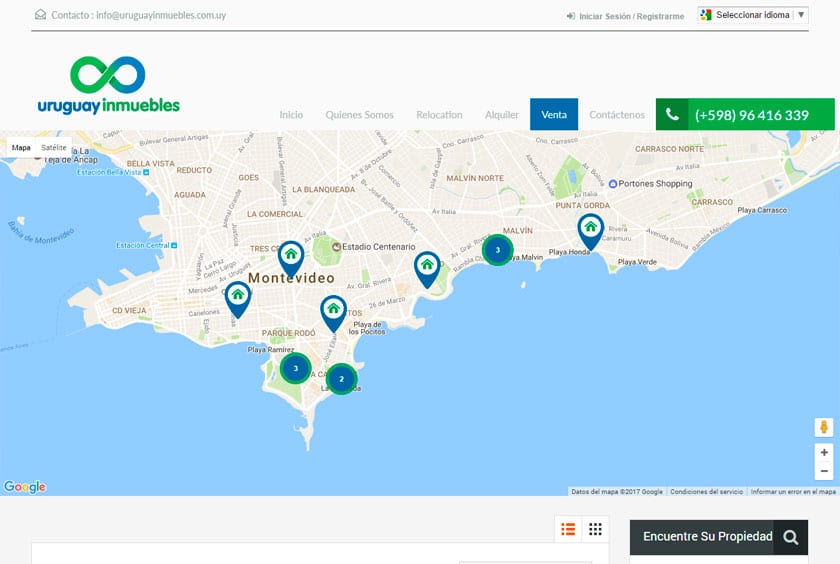Click the CD VIEJA neighborhood label
This screenshot has height=564, width=840.
(x=129, y=311)
